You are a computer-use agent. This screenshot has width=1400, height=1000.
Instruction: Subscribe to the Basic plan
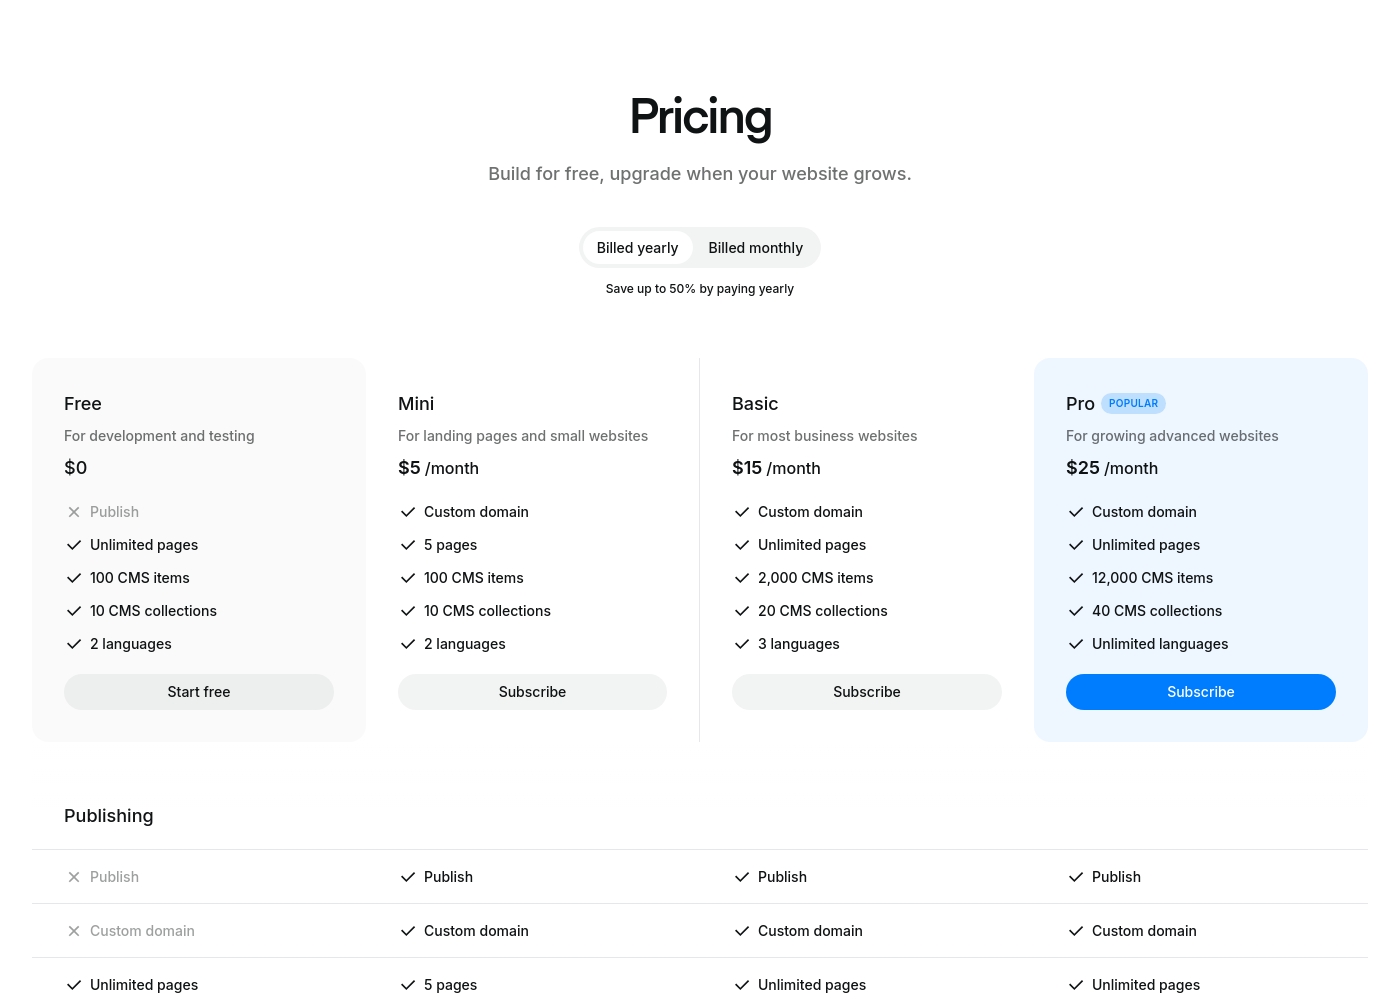[x=867, y=692]
